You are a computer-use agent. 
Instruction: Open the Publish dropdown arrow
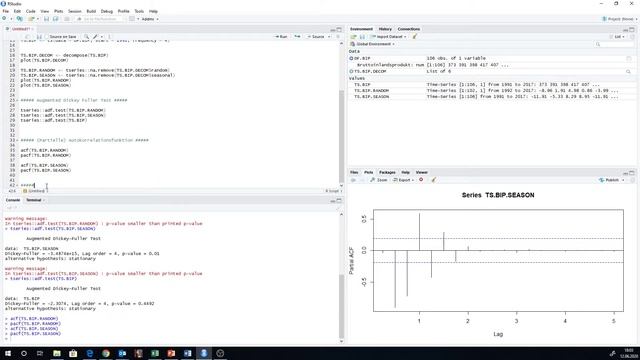pos(623,180)
